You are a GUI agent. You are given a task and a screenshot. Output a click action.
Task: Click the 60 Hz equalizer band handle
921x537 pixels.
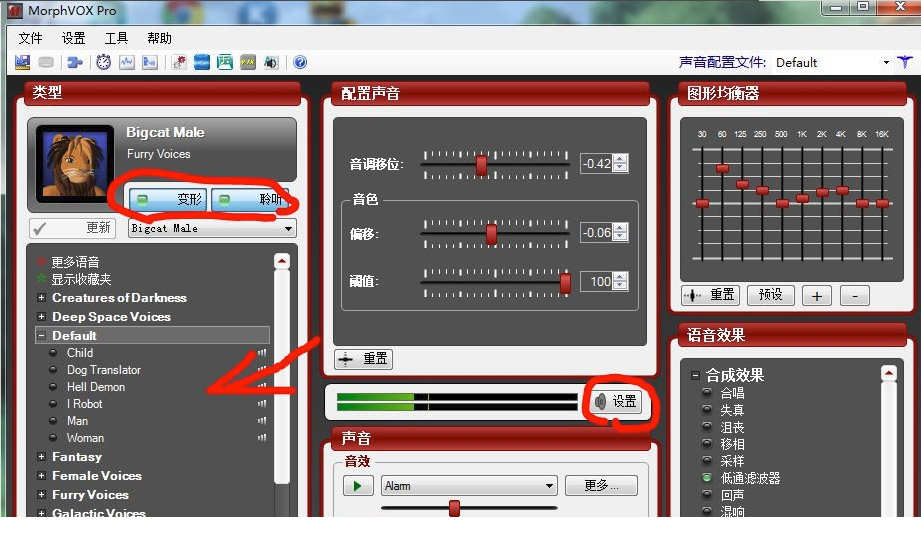pos(722,169)
